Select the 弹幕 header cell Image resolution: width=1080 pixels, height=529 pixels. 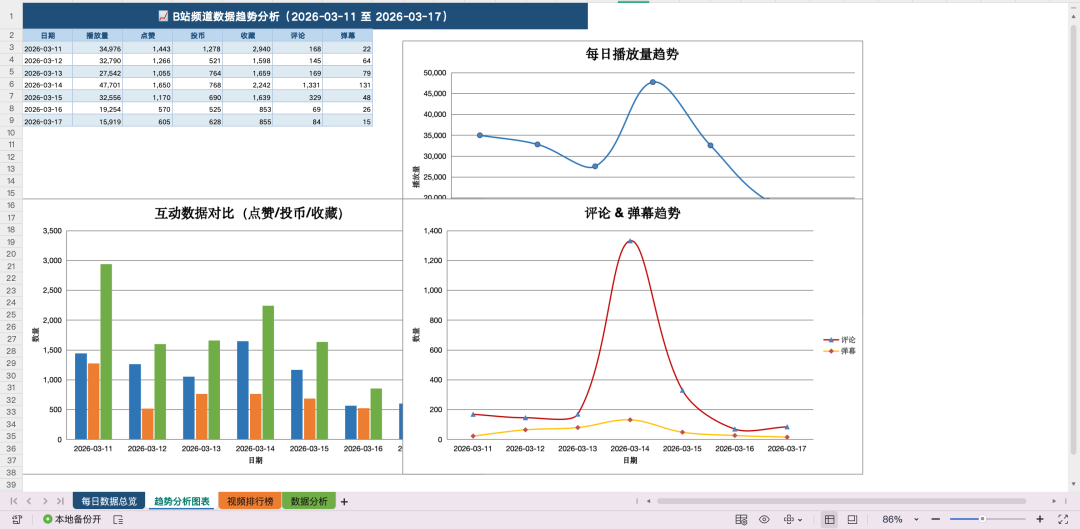[347, 36]
